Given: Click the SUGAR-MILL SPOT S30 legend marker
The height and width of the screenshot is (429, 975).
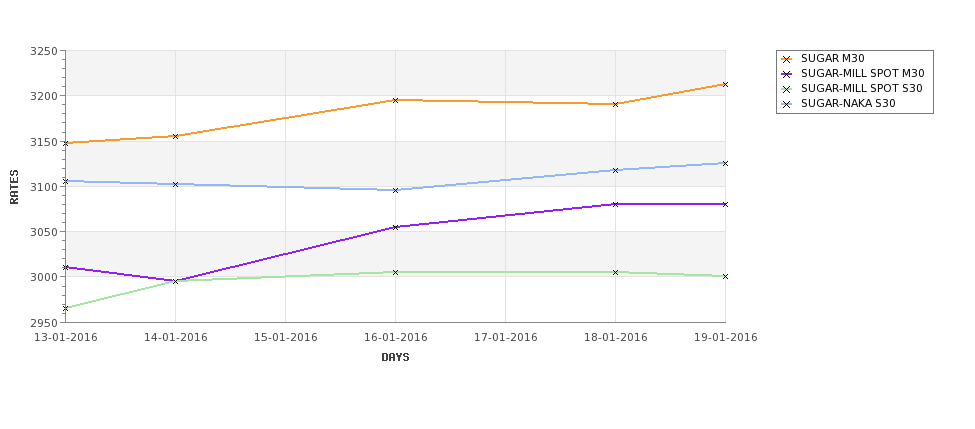Looking at the screenshot, I should [x=786, y=89].
